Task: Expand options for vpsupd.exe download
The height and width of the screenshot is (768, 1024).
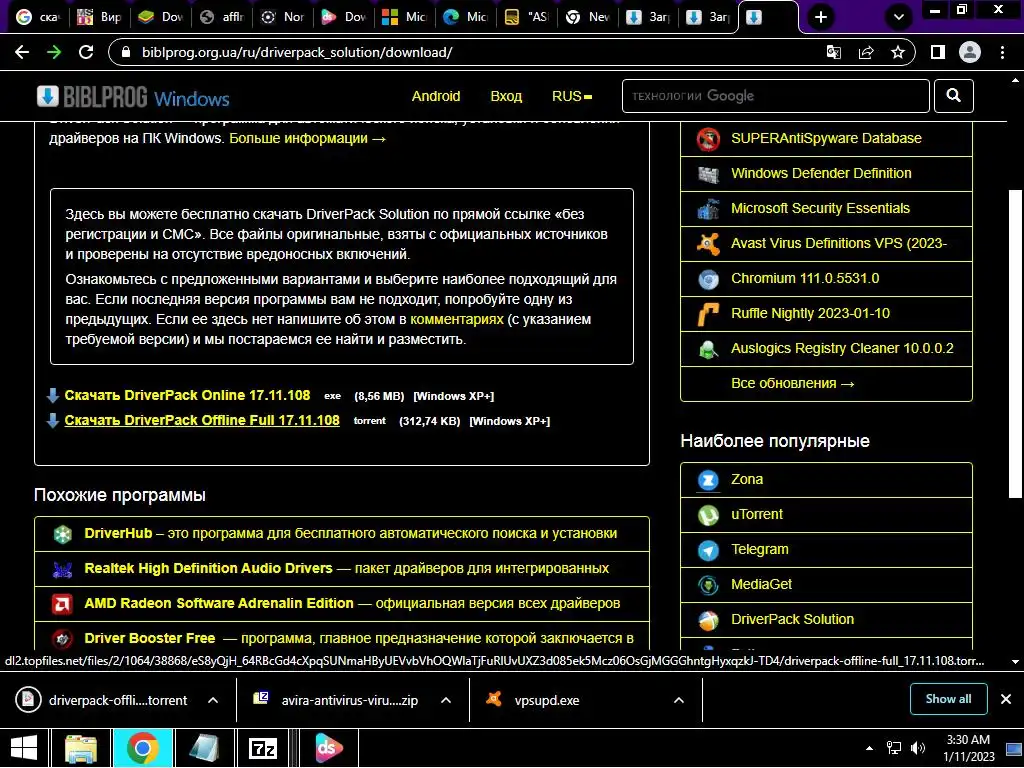Action: point(679,700)
